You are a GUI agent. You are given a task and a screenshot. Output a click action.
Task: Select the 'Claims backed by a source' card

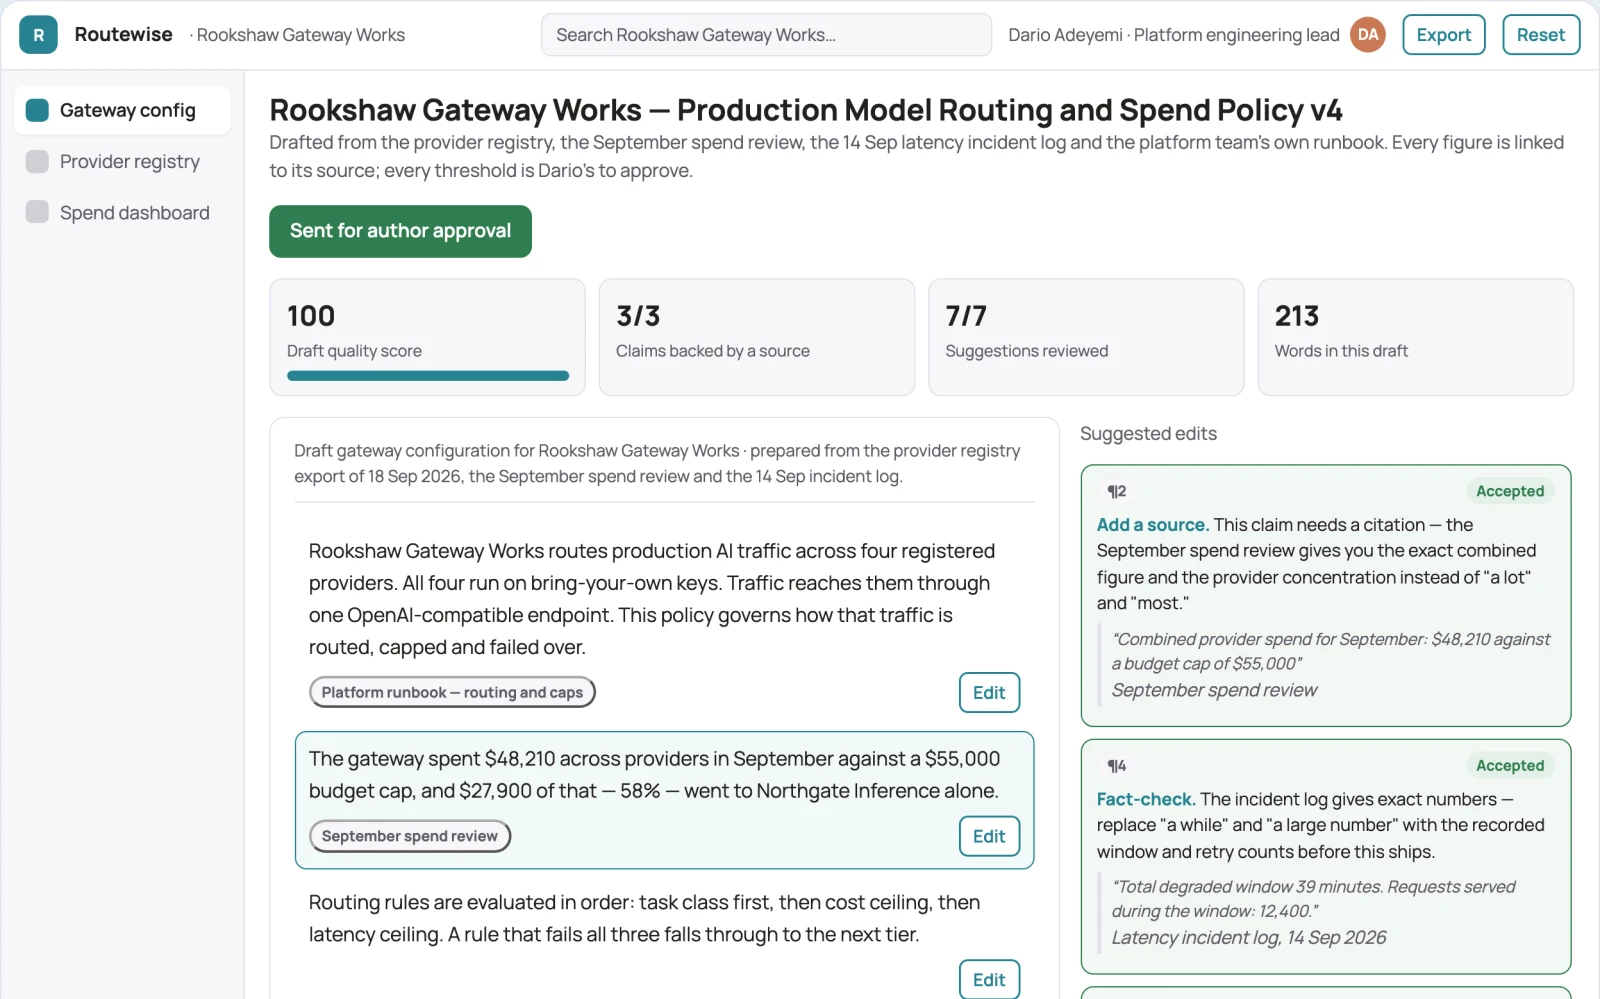757,337
